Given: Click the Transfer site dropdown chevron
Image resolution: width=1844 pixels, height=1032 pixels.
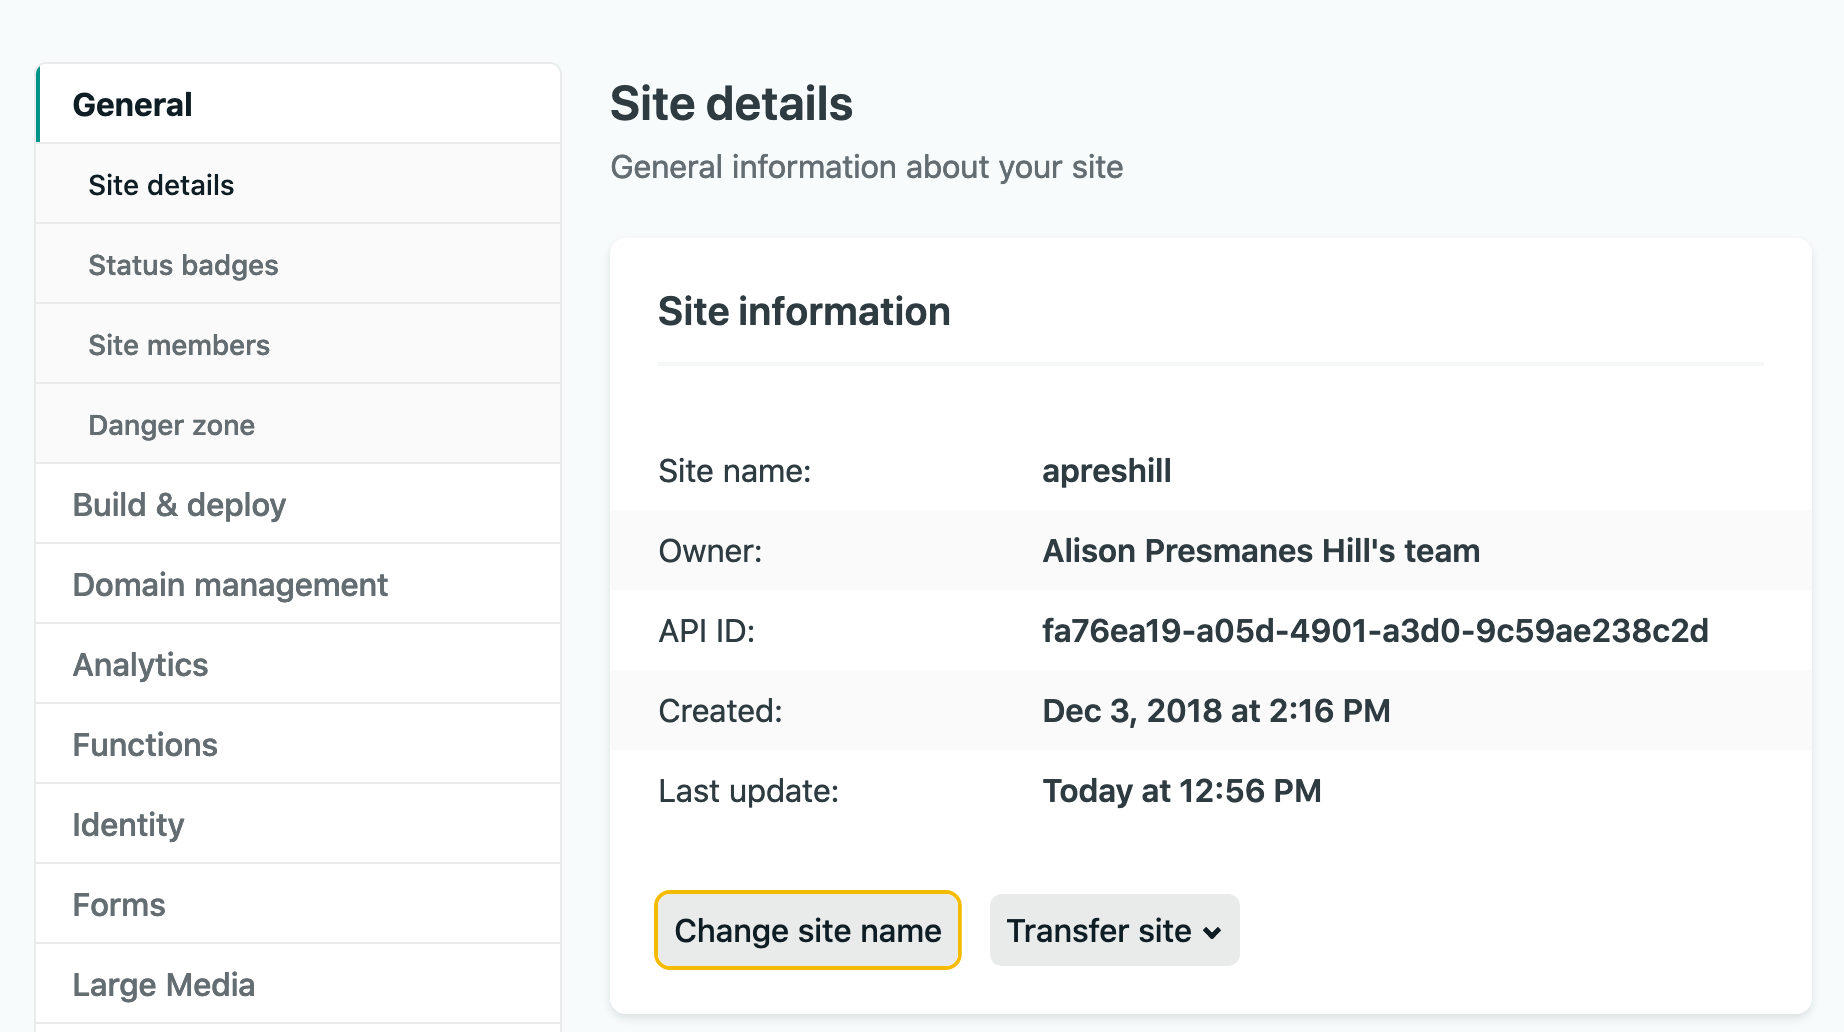Looking at the screenshot, I should (x=1212, y=933).
